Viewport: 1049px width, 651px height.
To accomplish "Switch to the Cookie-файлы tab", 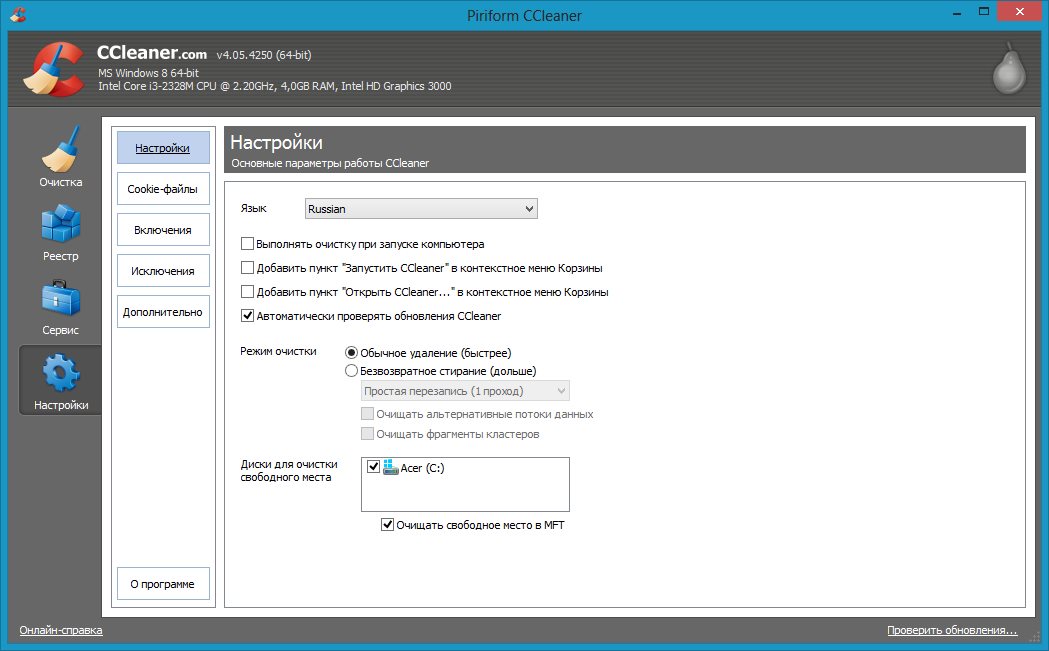I will point(163,189).
